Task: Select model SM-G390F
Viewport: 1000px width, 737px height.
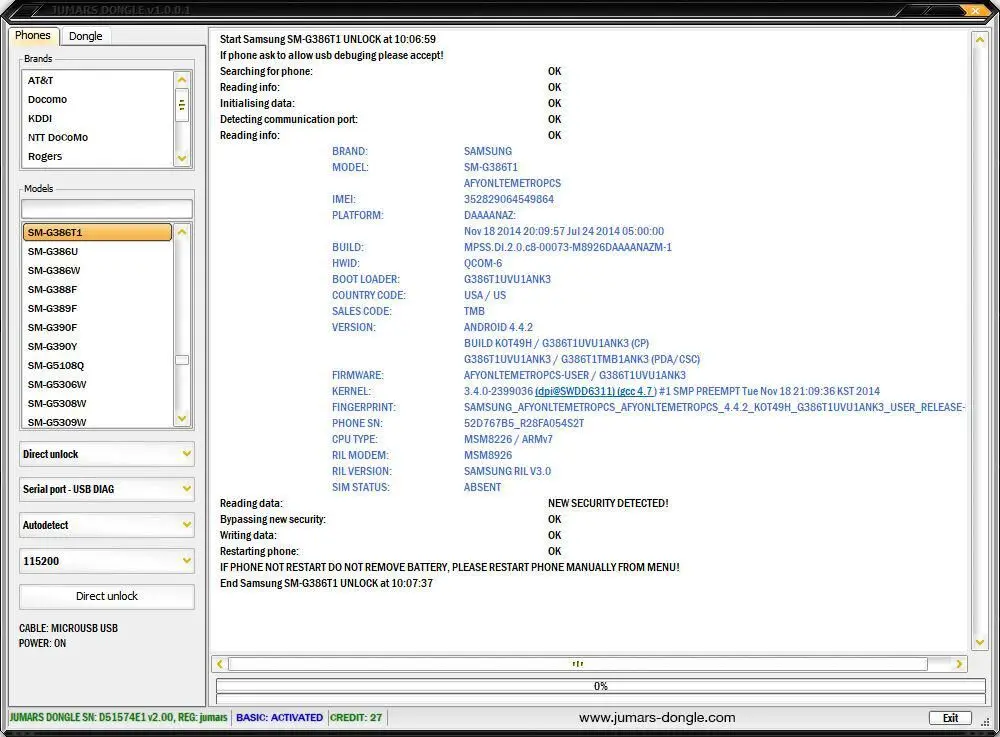Action: click(97, 328)
